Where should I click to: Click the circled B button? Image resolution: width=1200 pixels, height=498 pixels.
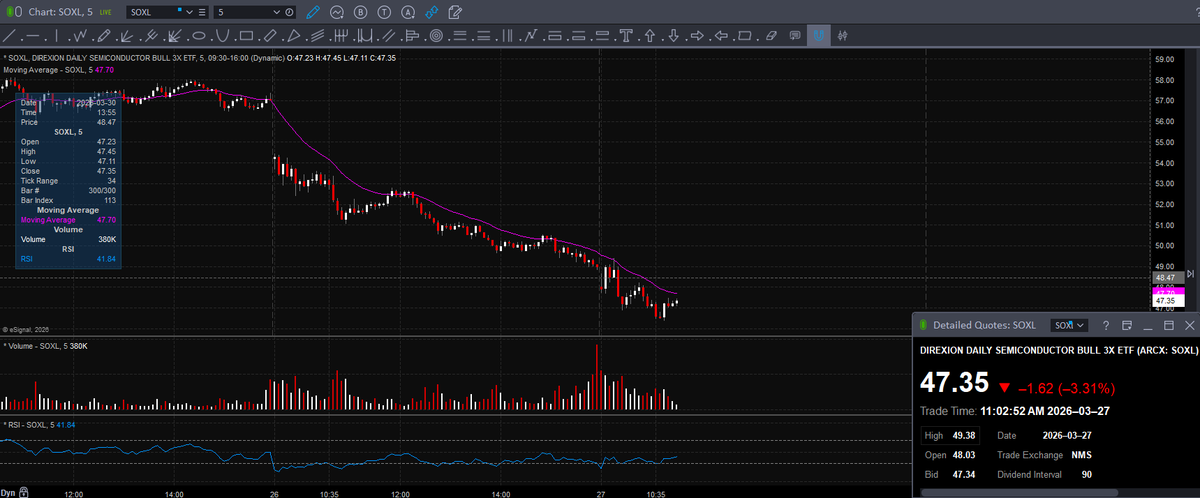[x=360, y=13]
